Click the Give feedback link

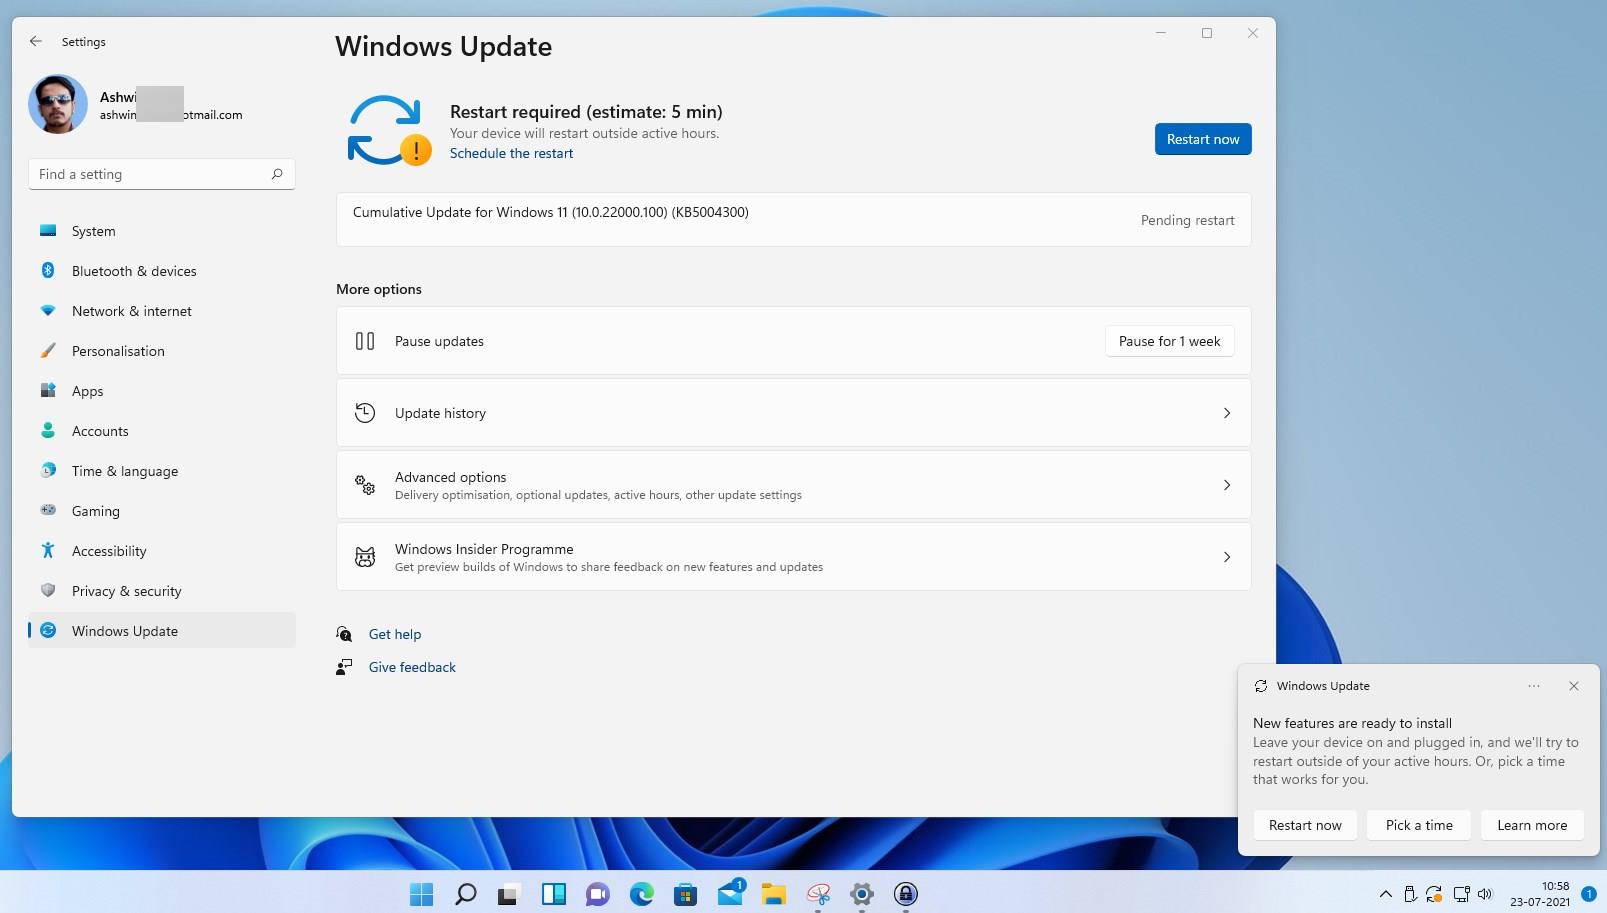(412, 667)
